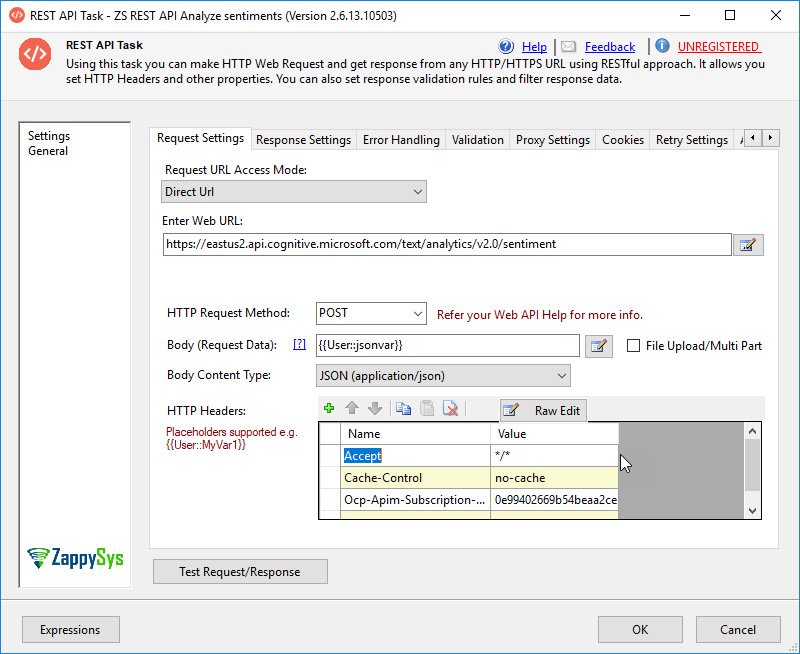The height and width of the screenshot is (654, 800).
Task: Click the Name column header
Action: pos(415,434)
